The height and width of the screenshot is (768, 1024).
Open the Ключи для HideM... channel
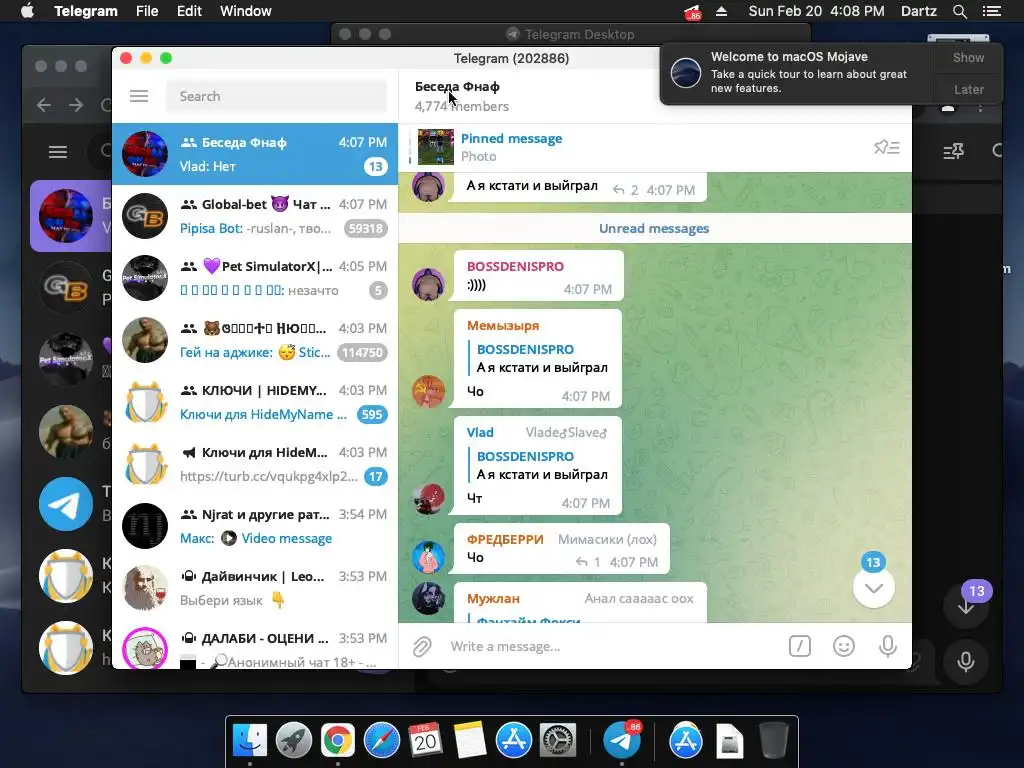point(255,464)
